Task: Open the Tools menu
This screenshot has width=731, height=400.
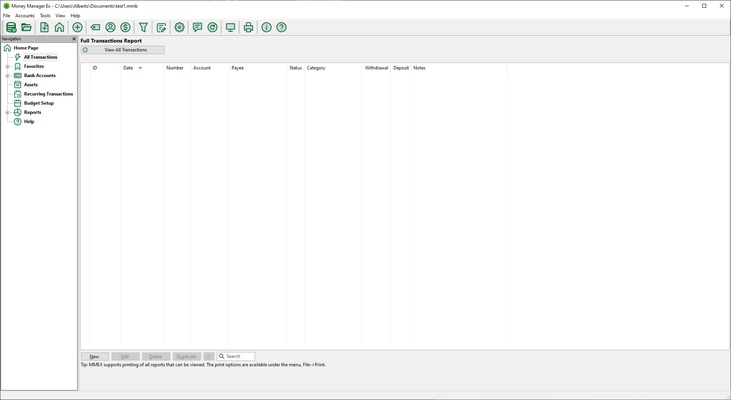Action: (x=45, y=15)
